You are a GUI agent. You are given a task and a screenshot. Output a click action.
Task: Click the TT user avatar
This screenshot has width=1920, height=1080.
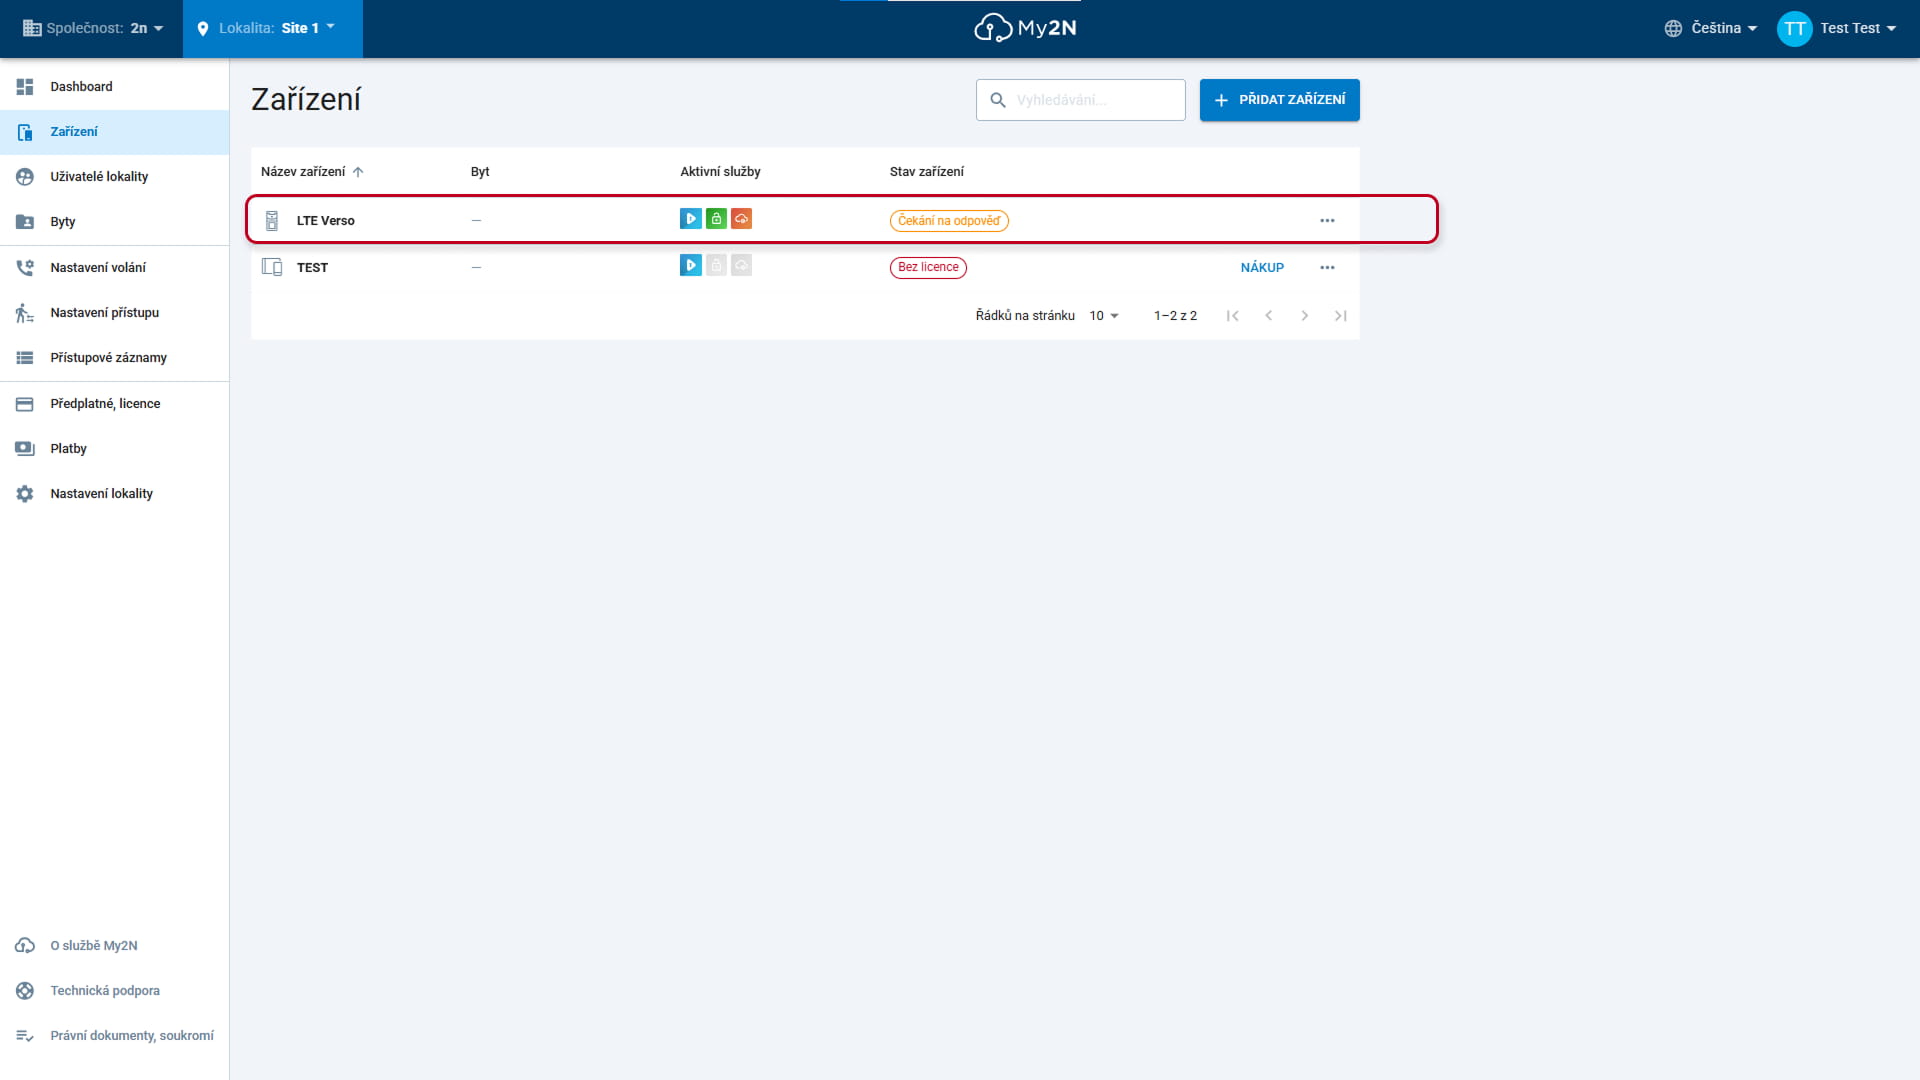(1794, 28)
